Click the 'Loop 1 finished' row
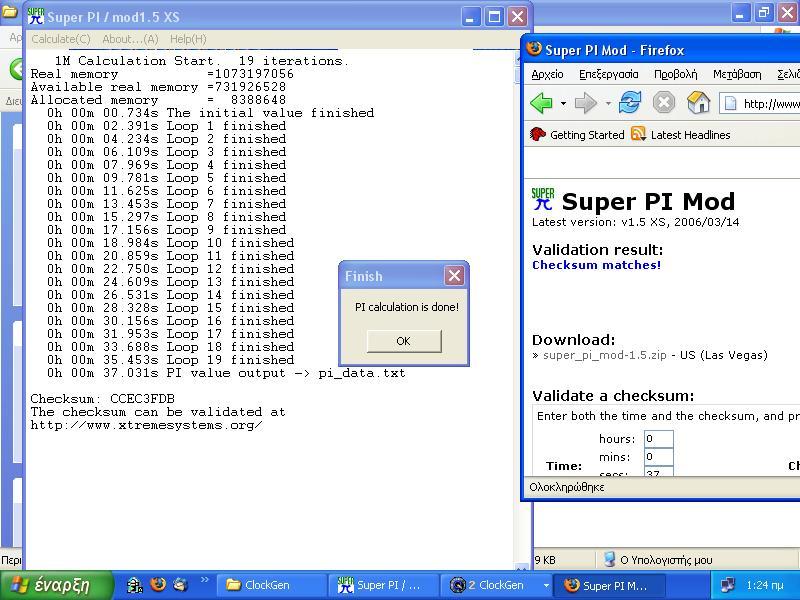 (166, 126)
